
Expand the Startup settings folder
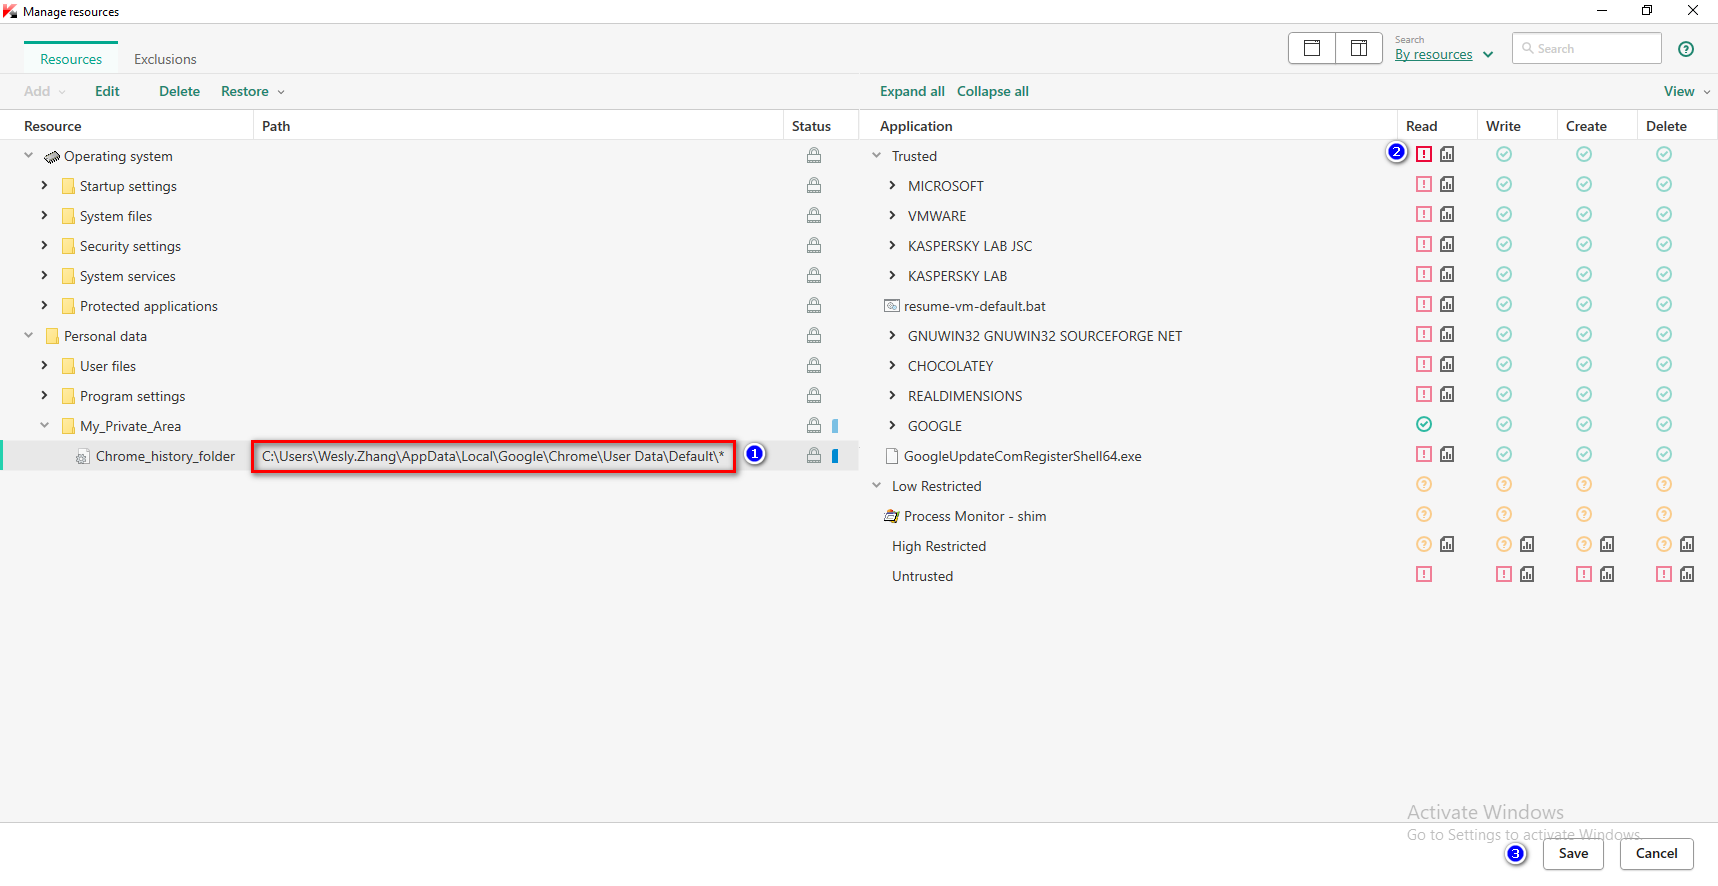[44, 185]
